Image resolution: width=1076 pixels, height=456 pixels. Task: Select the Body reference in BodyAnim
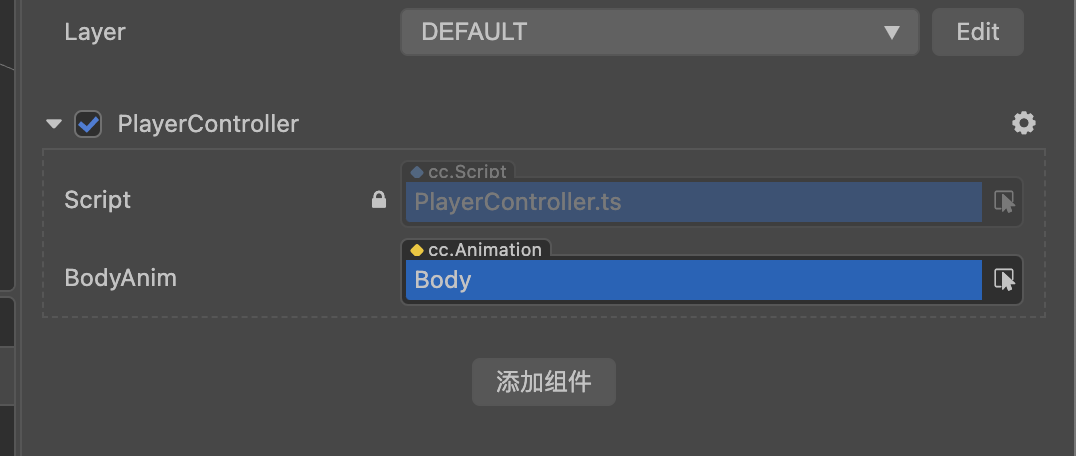(x=693, y=280)
